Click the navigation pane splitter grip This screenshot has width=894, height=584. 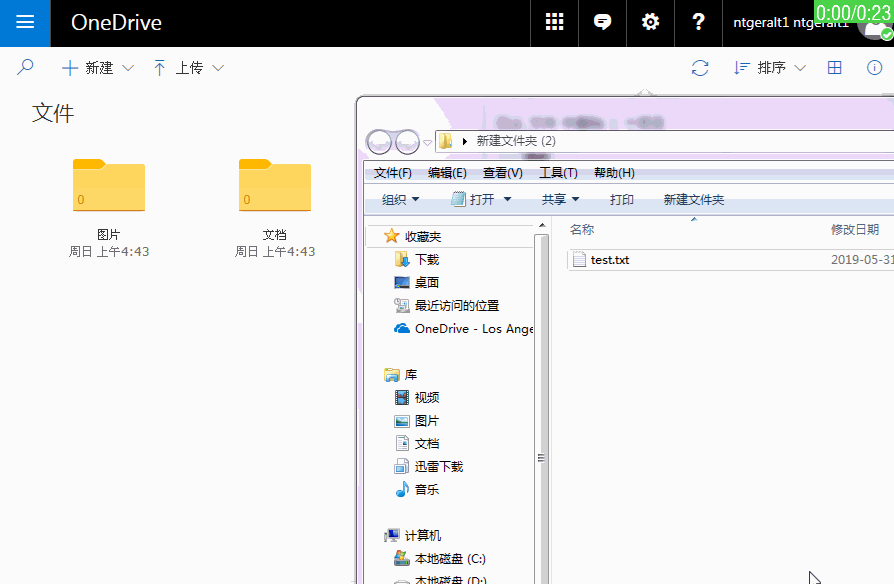pyautogui.click(x=541, y=457)
